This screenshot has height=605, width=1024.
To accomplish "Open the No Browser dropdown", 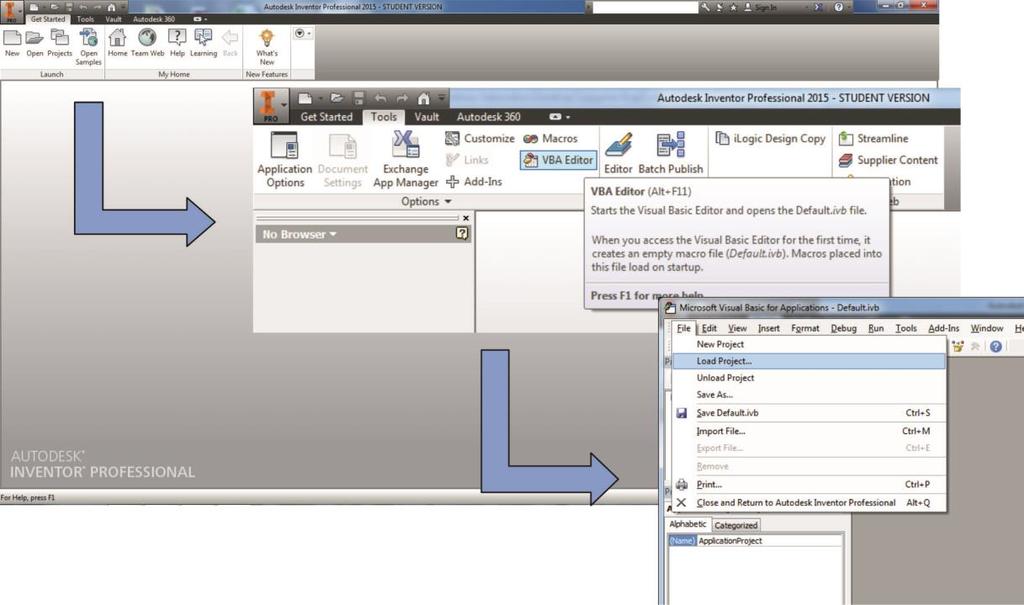I will 299,234.
